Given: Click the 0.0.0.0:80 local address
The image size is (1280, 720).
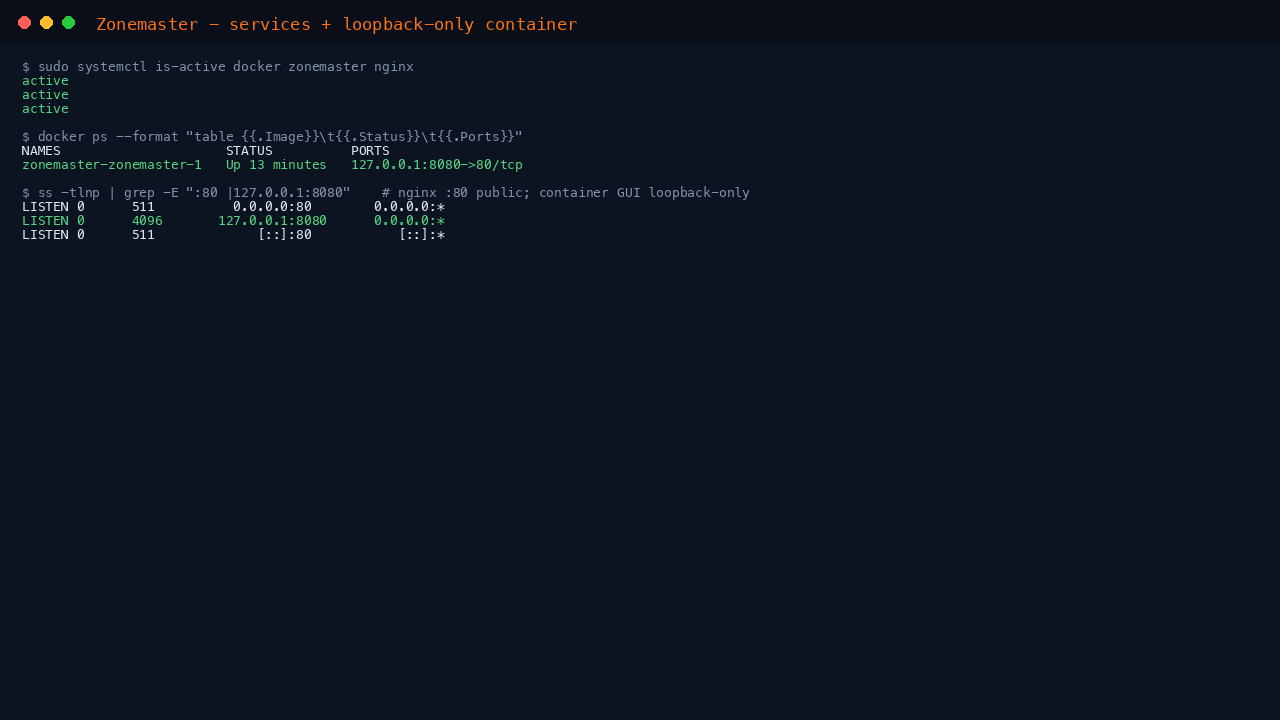Looking at the screenshot, I should pyautogui.click(x=272, y=207).
